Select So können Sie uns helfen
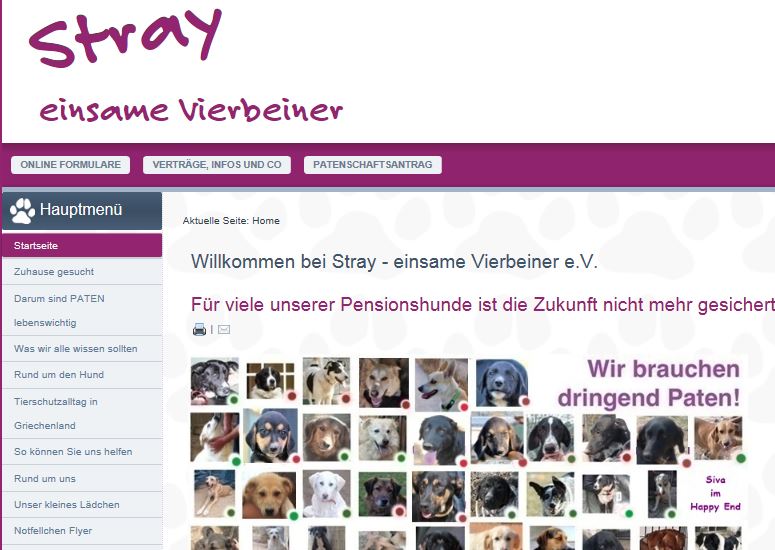775x550 pixels. click(82, 452)
